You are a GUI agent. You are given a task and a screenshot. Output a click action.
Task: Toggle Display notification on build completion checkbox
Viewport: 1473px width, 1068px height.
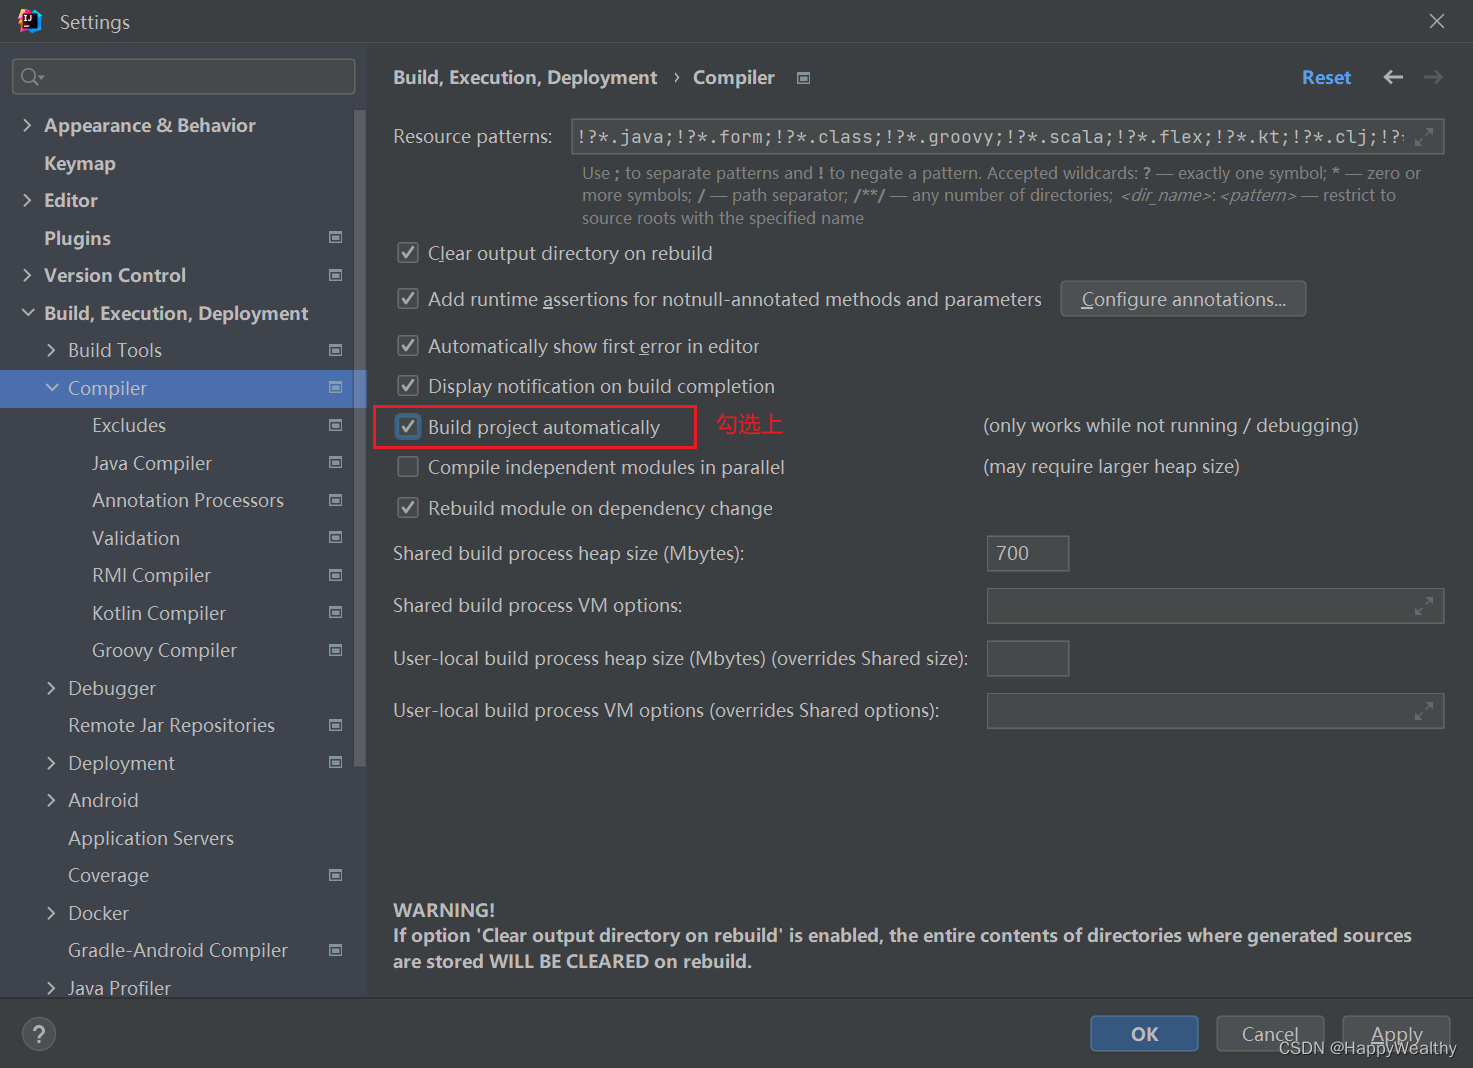(x=408, y=385)
